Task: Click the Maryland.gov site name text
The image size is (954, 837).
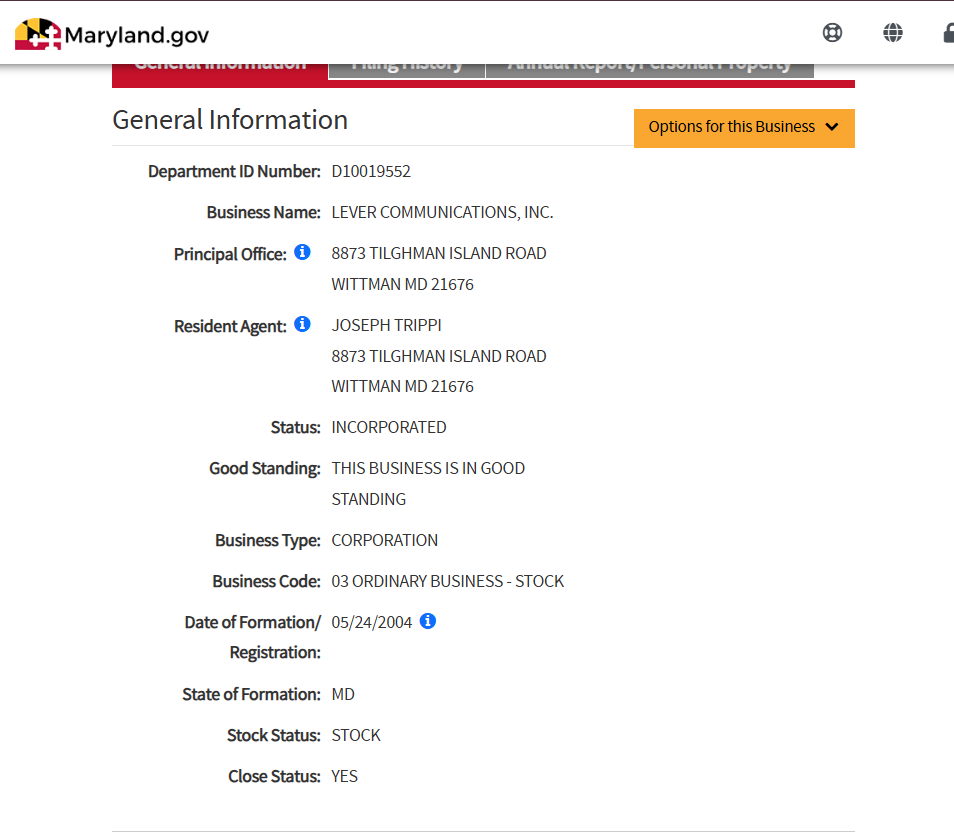Action: (137, 36)
